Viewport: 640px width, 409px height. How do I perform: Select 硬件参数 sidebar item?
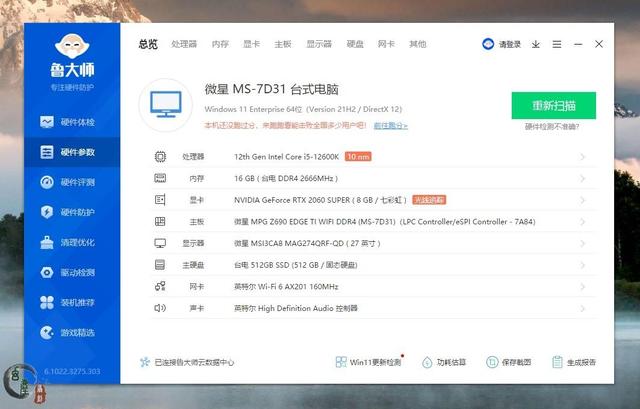[x=72, y=152]
